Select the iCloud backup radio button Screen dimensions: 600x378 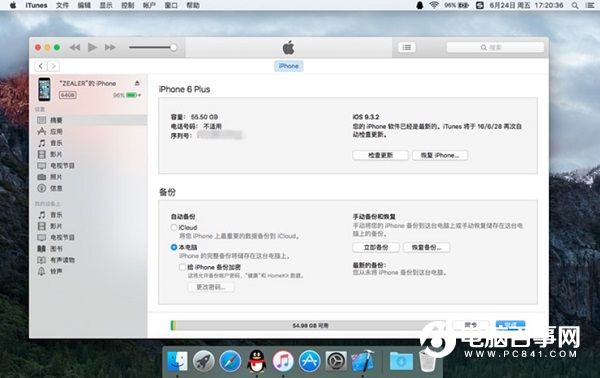pyautogui.click(x=174, y=227)
